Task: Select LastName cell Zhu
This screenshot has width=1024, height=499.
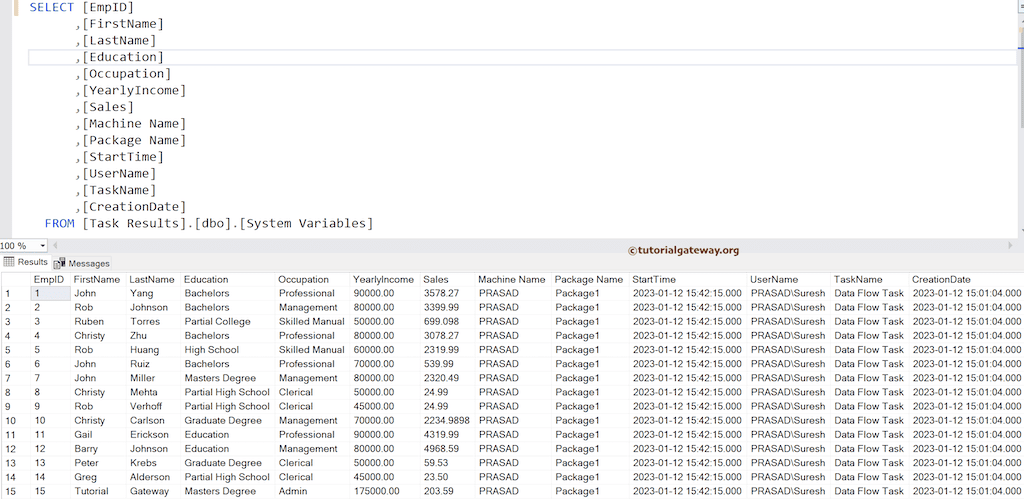Action: [153, 336]
